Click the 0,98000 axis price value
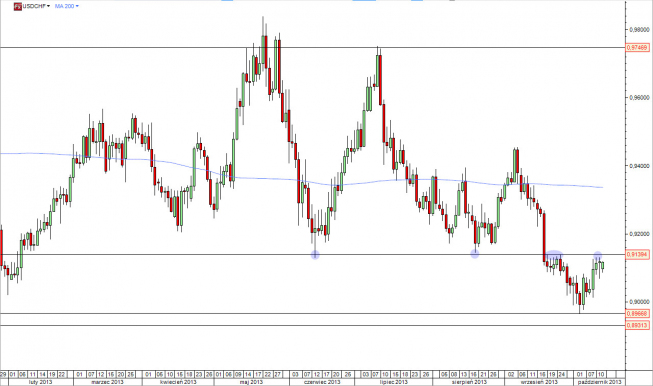Viewport: 653px width, 386px height. click(x=639, y=30)
